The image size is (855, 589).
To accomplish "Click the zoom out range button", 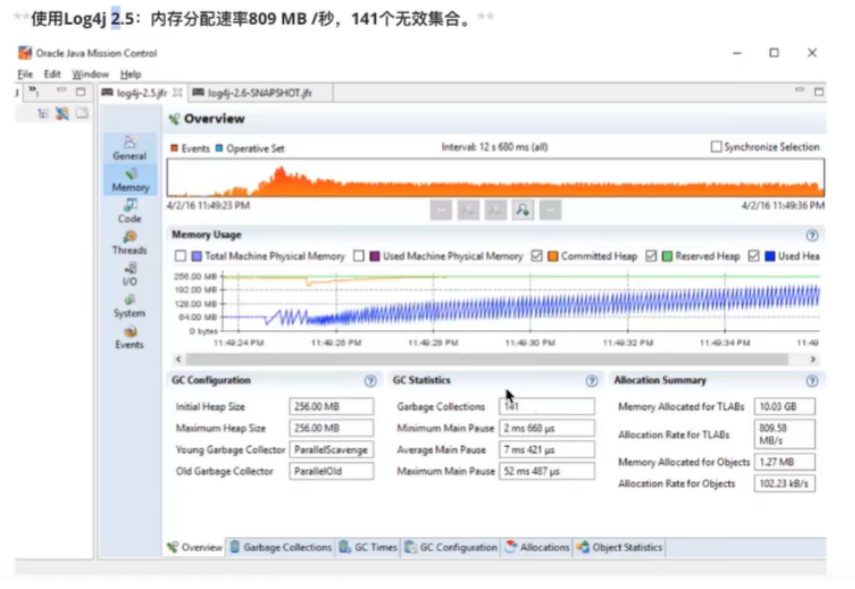I will [495, 210].
